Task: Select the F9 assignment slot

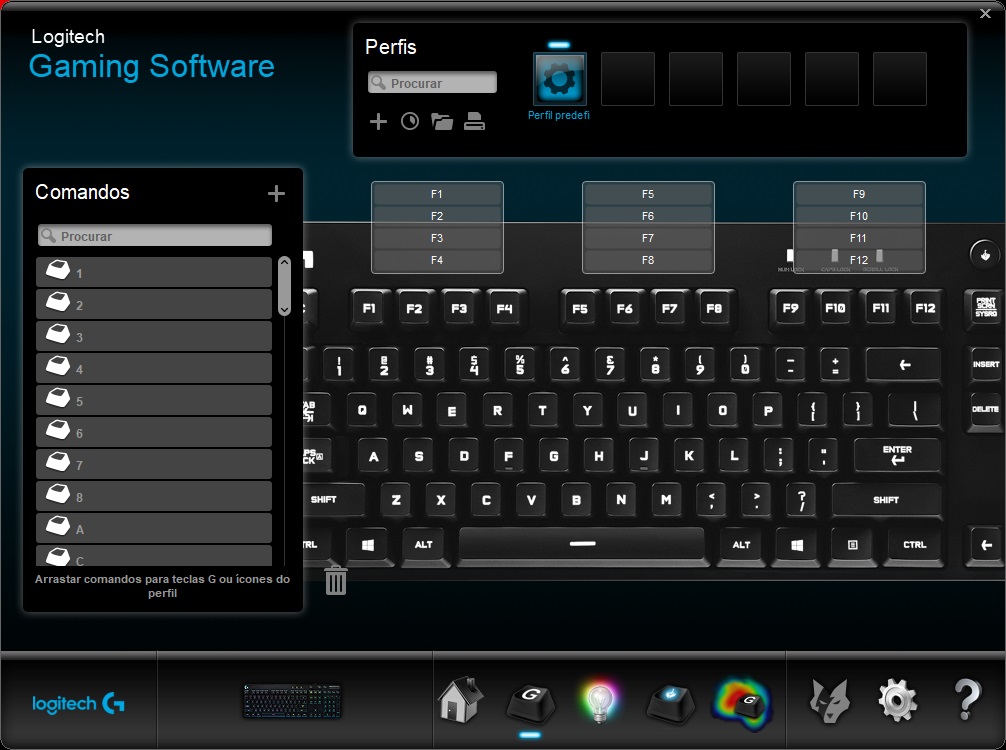Action: point(859,194)
